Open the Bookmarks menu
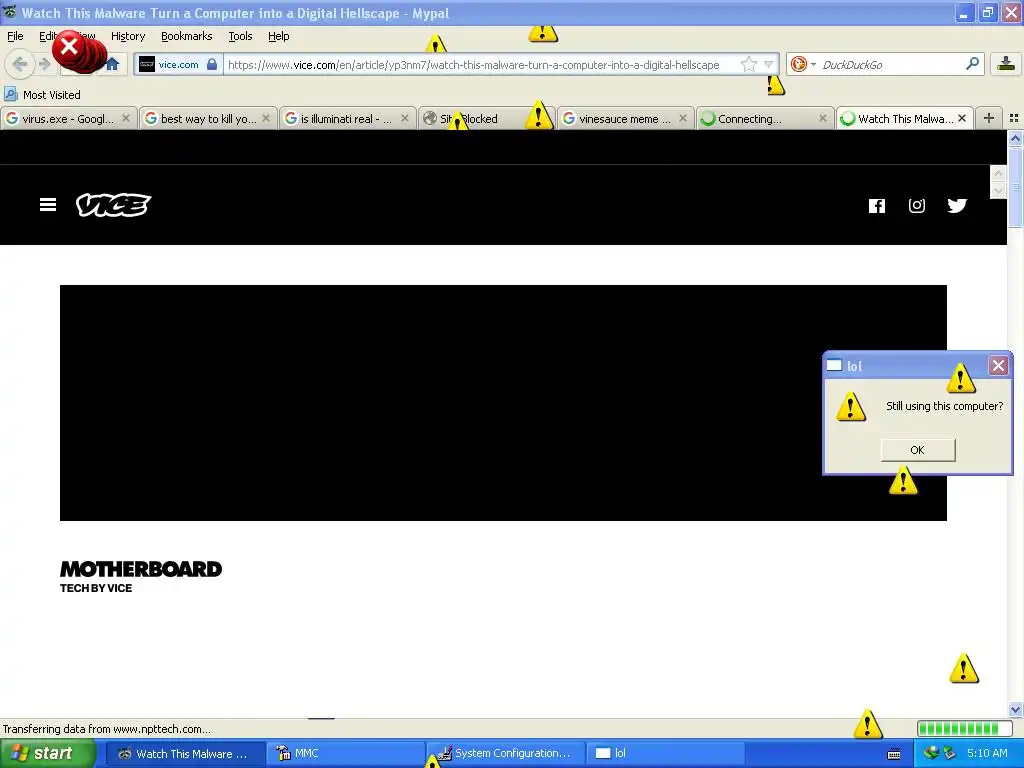1024x768 pixels. (187, 36)
